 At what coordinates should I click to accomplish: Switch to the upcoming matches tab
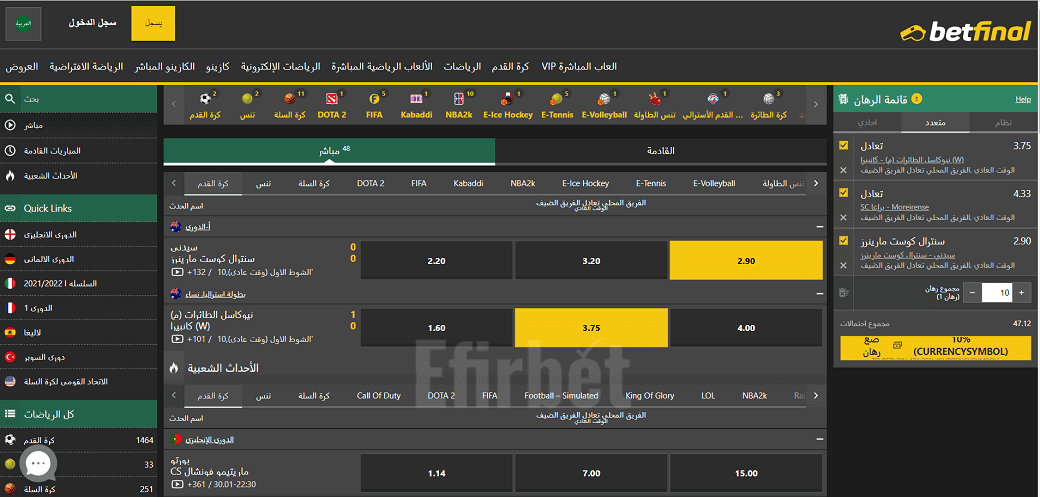pyautogui.click(x=661, y=151)
